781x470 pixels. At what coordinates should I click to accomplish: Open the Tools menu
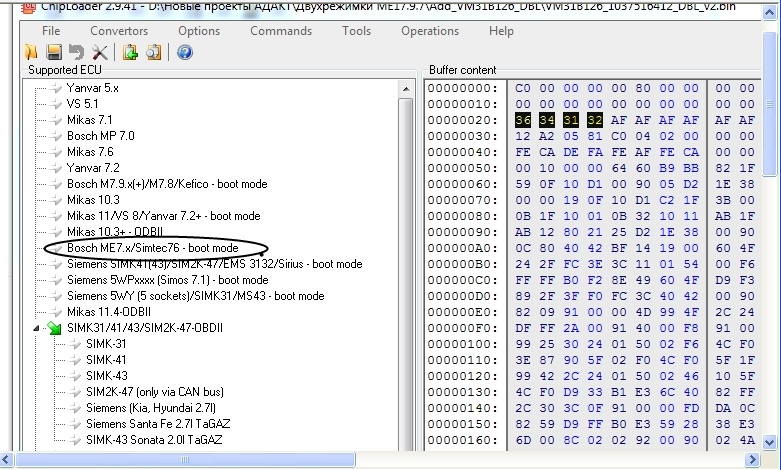(x=356, y=31)
